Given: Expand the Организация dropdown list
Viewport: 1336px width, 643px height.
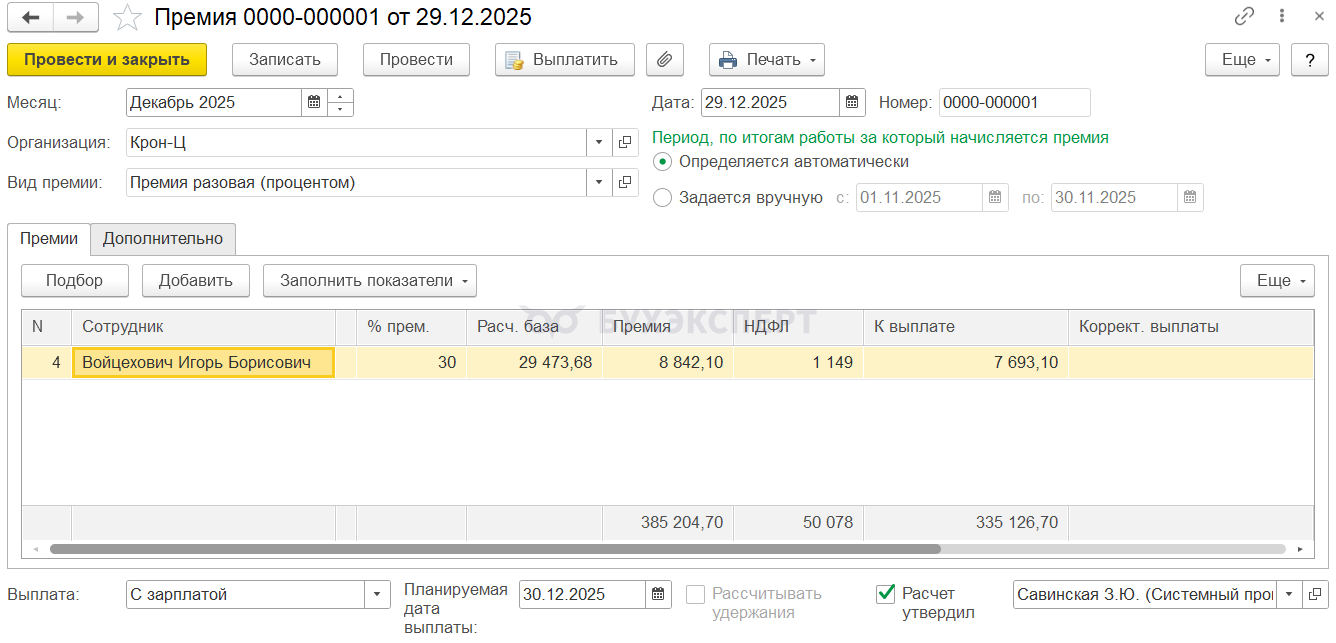Looking at the screenshot, I should tap(599, 142).
